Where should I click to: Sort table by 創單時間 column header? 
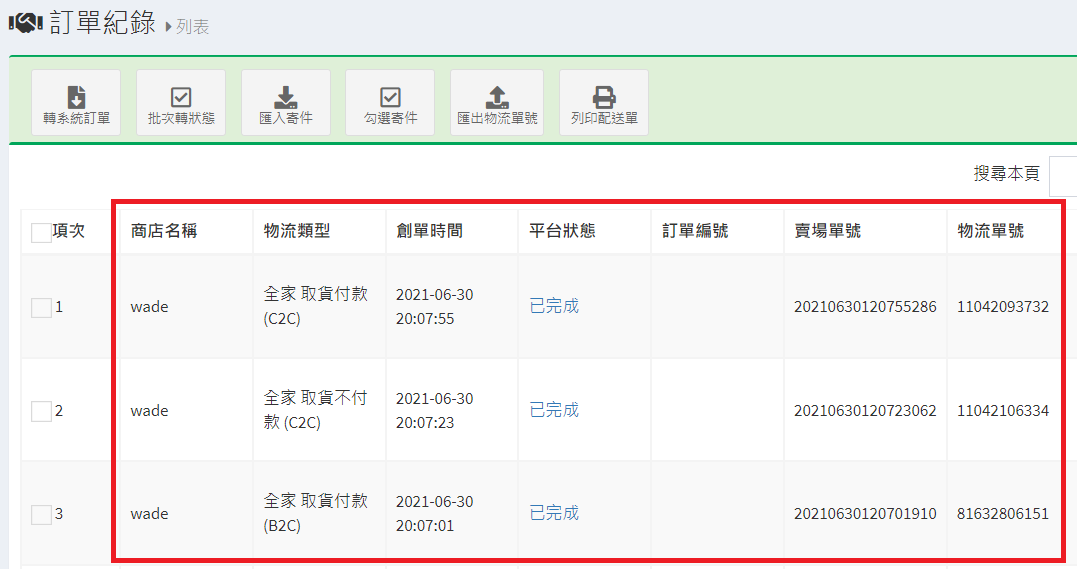429,231
